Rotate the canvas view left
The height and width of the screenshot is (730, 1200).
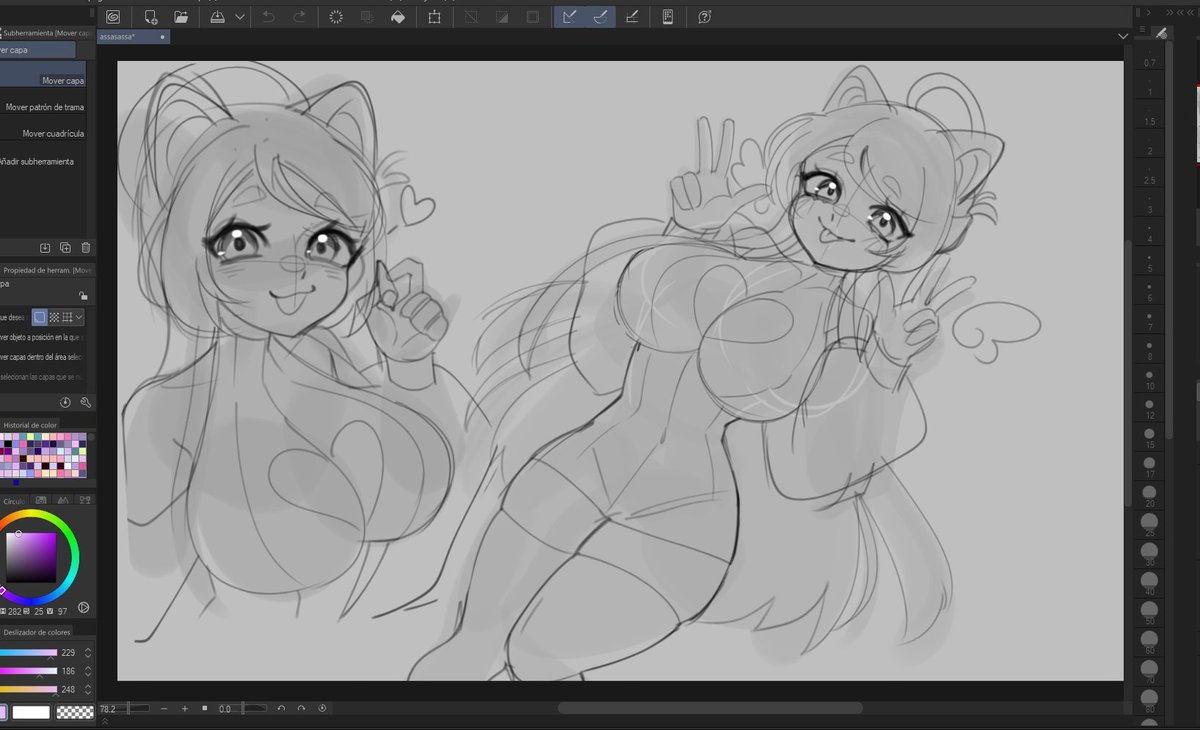(281, 709)
